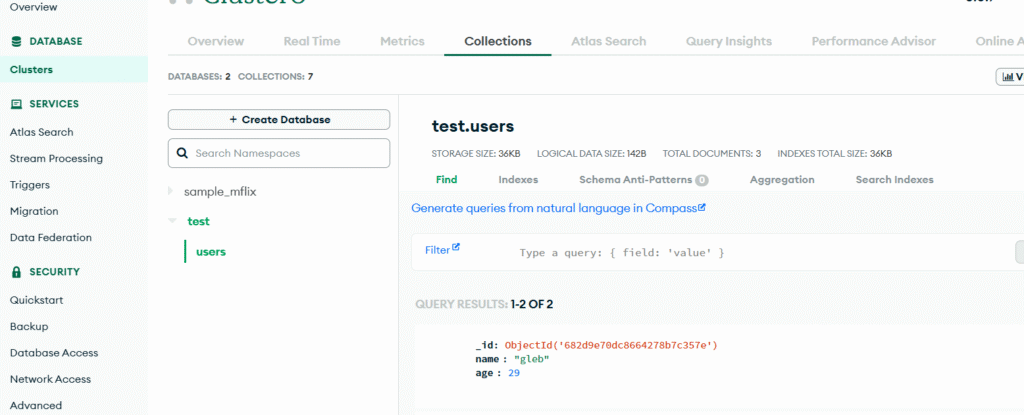Focus the Search Namespaces field
The height and width of the screenshot is (415, 1024).
click(x=279, y=153)
